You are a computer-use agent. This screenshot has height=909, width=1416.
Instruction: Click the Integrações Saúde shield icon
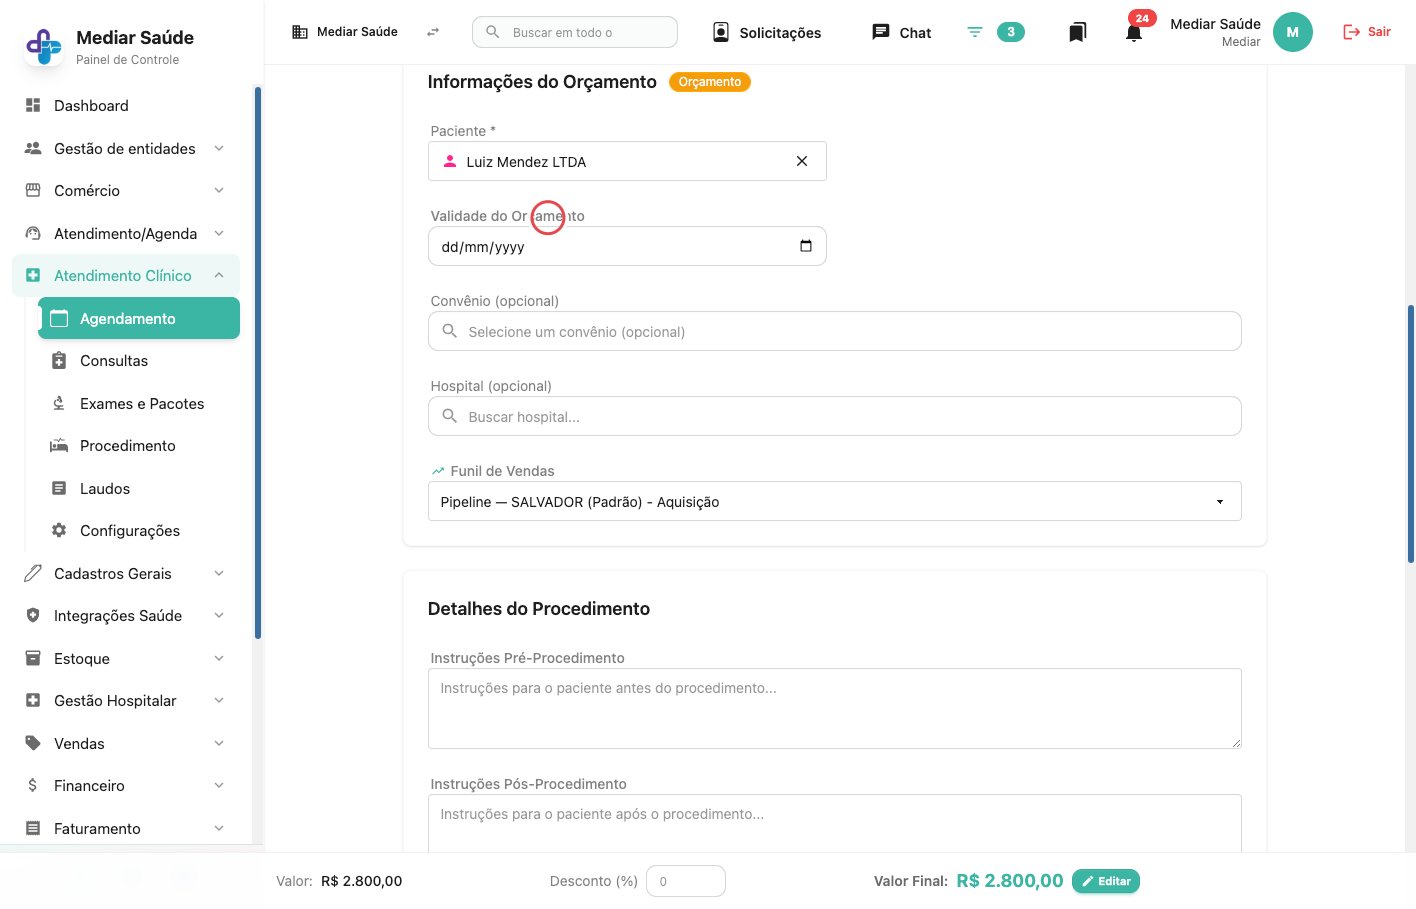tap(33, 615)
